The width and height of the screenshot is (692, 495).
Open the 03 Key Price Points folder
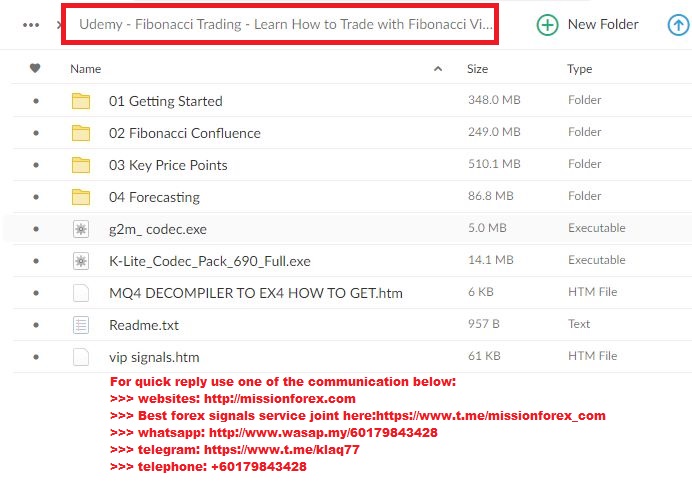168,165
